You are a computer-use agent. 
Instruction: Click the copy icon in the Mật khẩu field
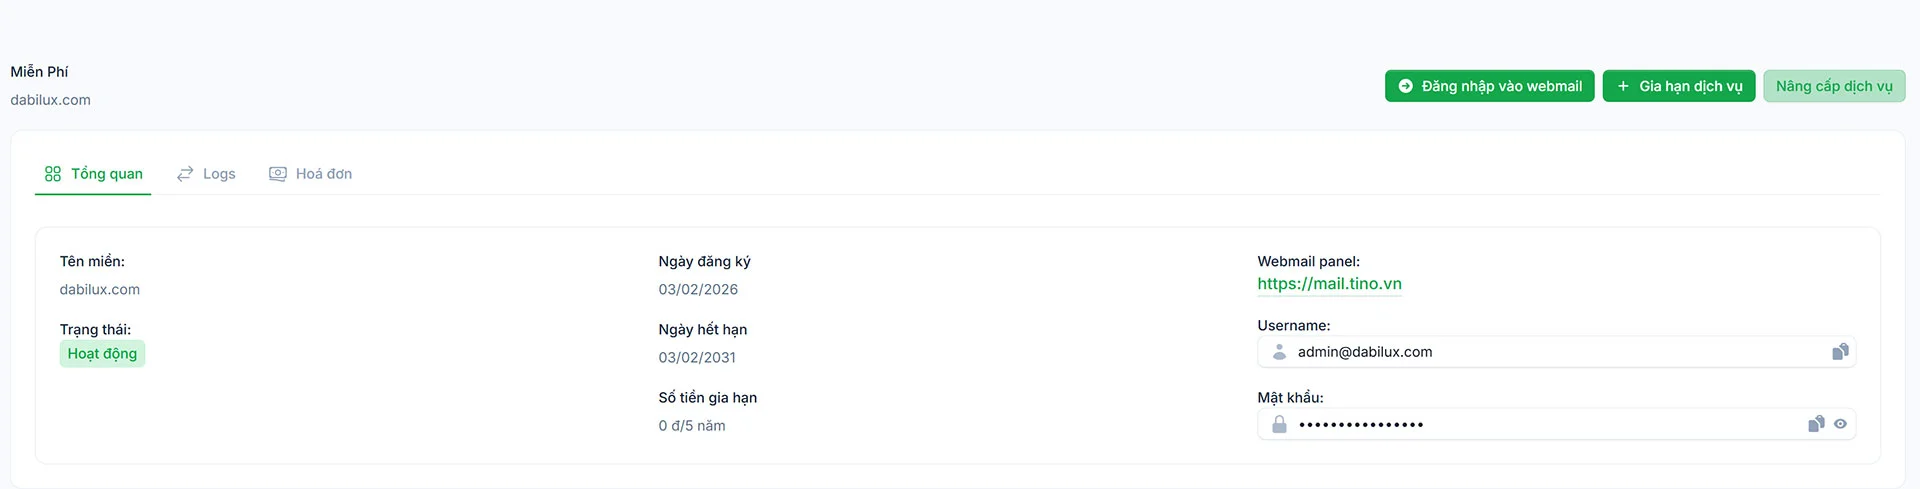click(1816, 424)
